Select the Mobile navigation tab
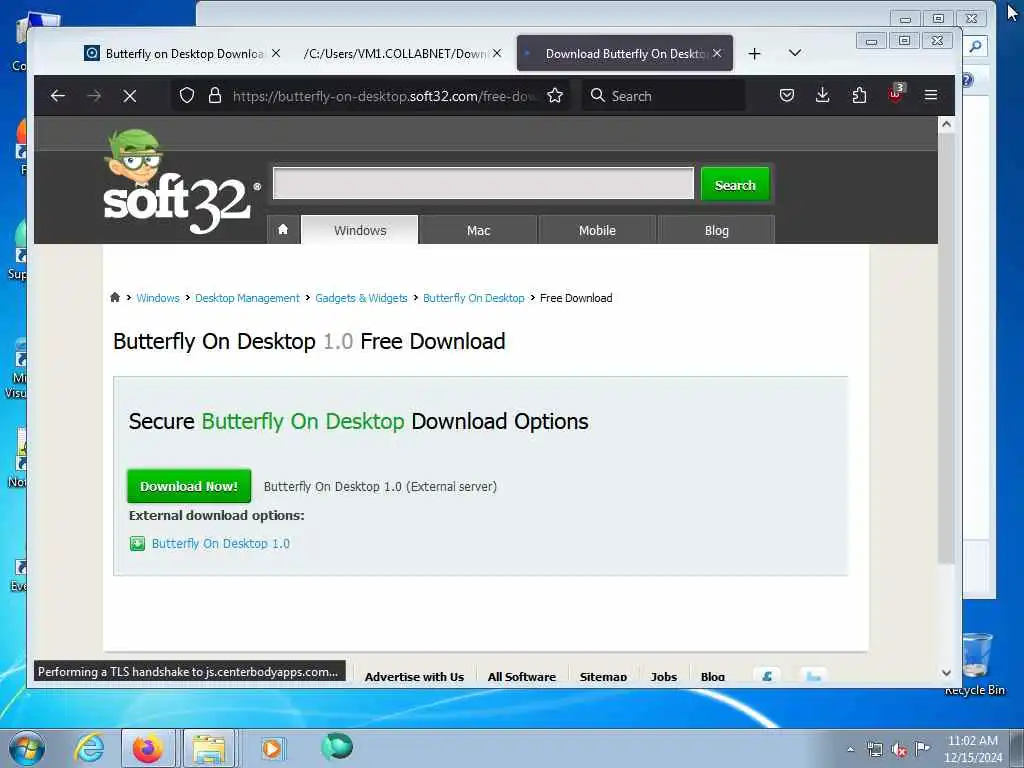The width and height of the screenshot is (1024, 768). tap(597, 230)
